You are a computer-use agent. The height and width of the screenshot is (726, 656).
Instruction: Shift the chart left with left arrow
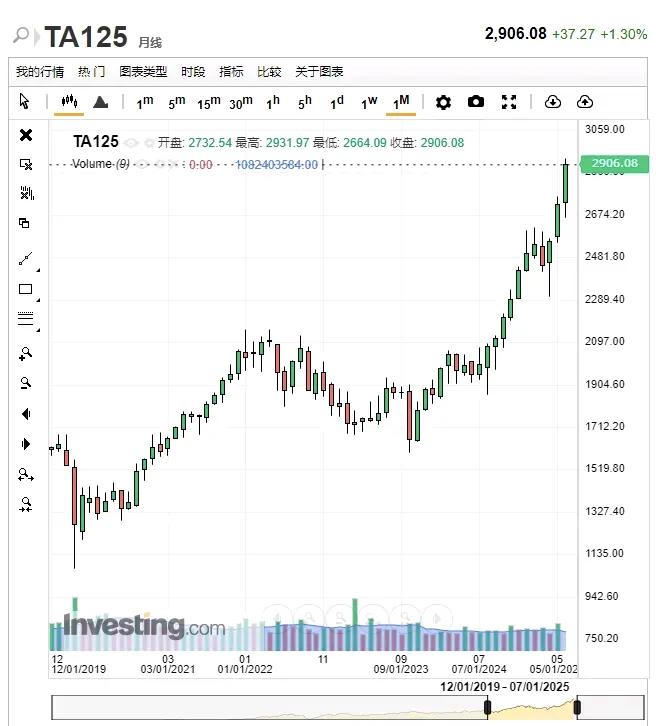click(26, 413)
